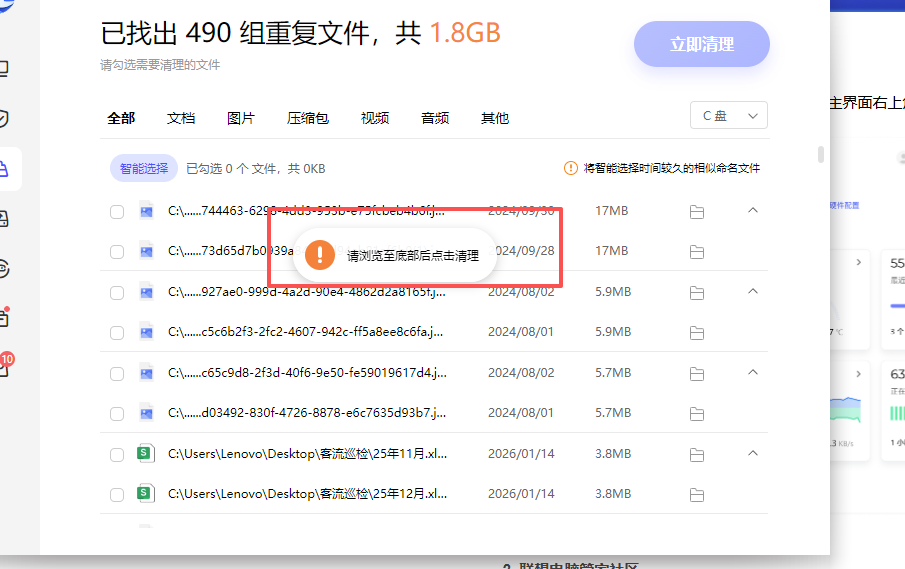The image size is (905, 569).
Task: Select the 视频 category tab
Action: pos(375,118)
